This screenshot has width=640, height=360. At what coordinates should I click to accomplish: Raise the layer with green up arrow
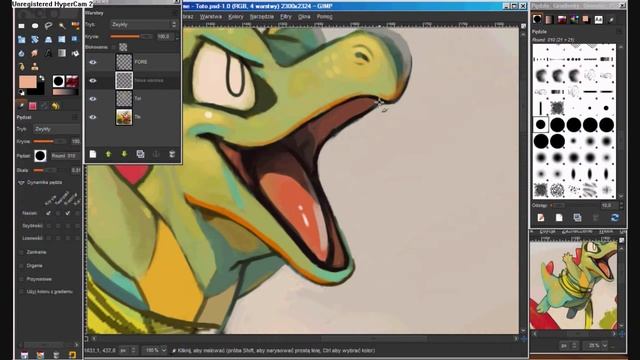(108, 154)
